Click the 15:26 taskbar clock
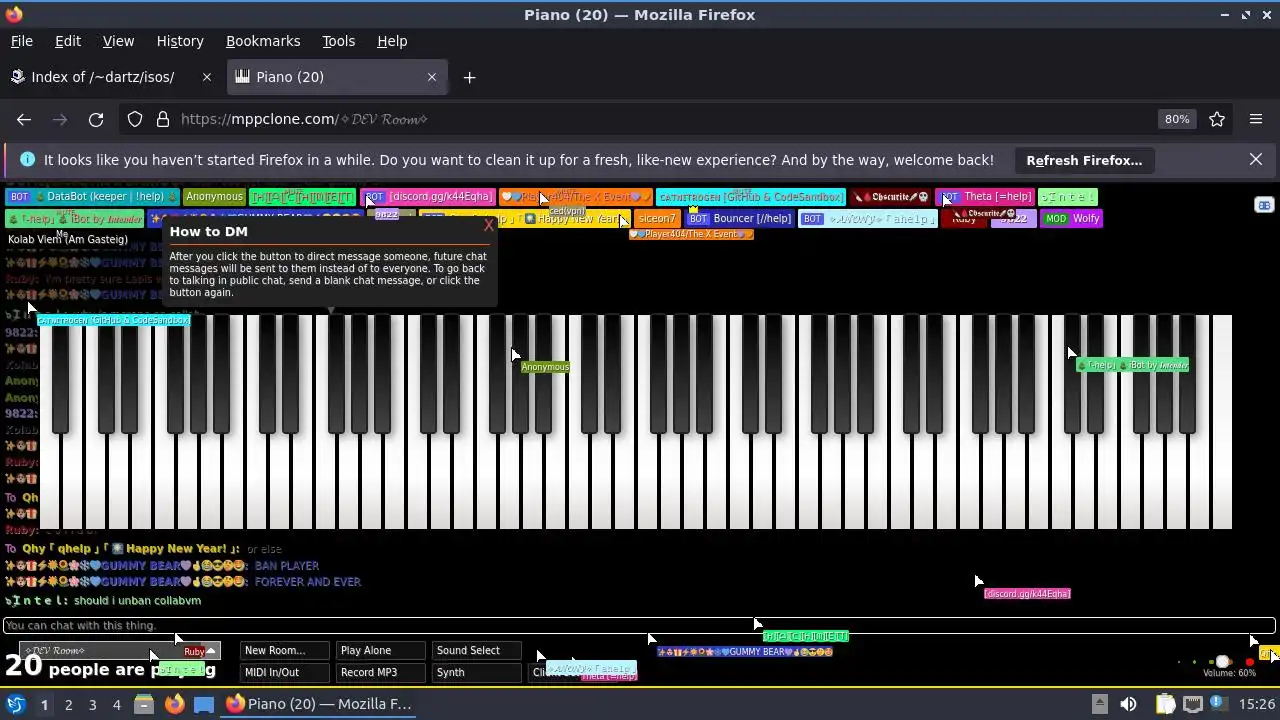 [1256, 704]
